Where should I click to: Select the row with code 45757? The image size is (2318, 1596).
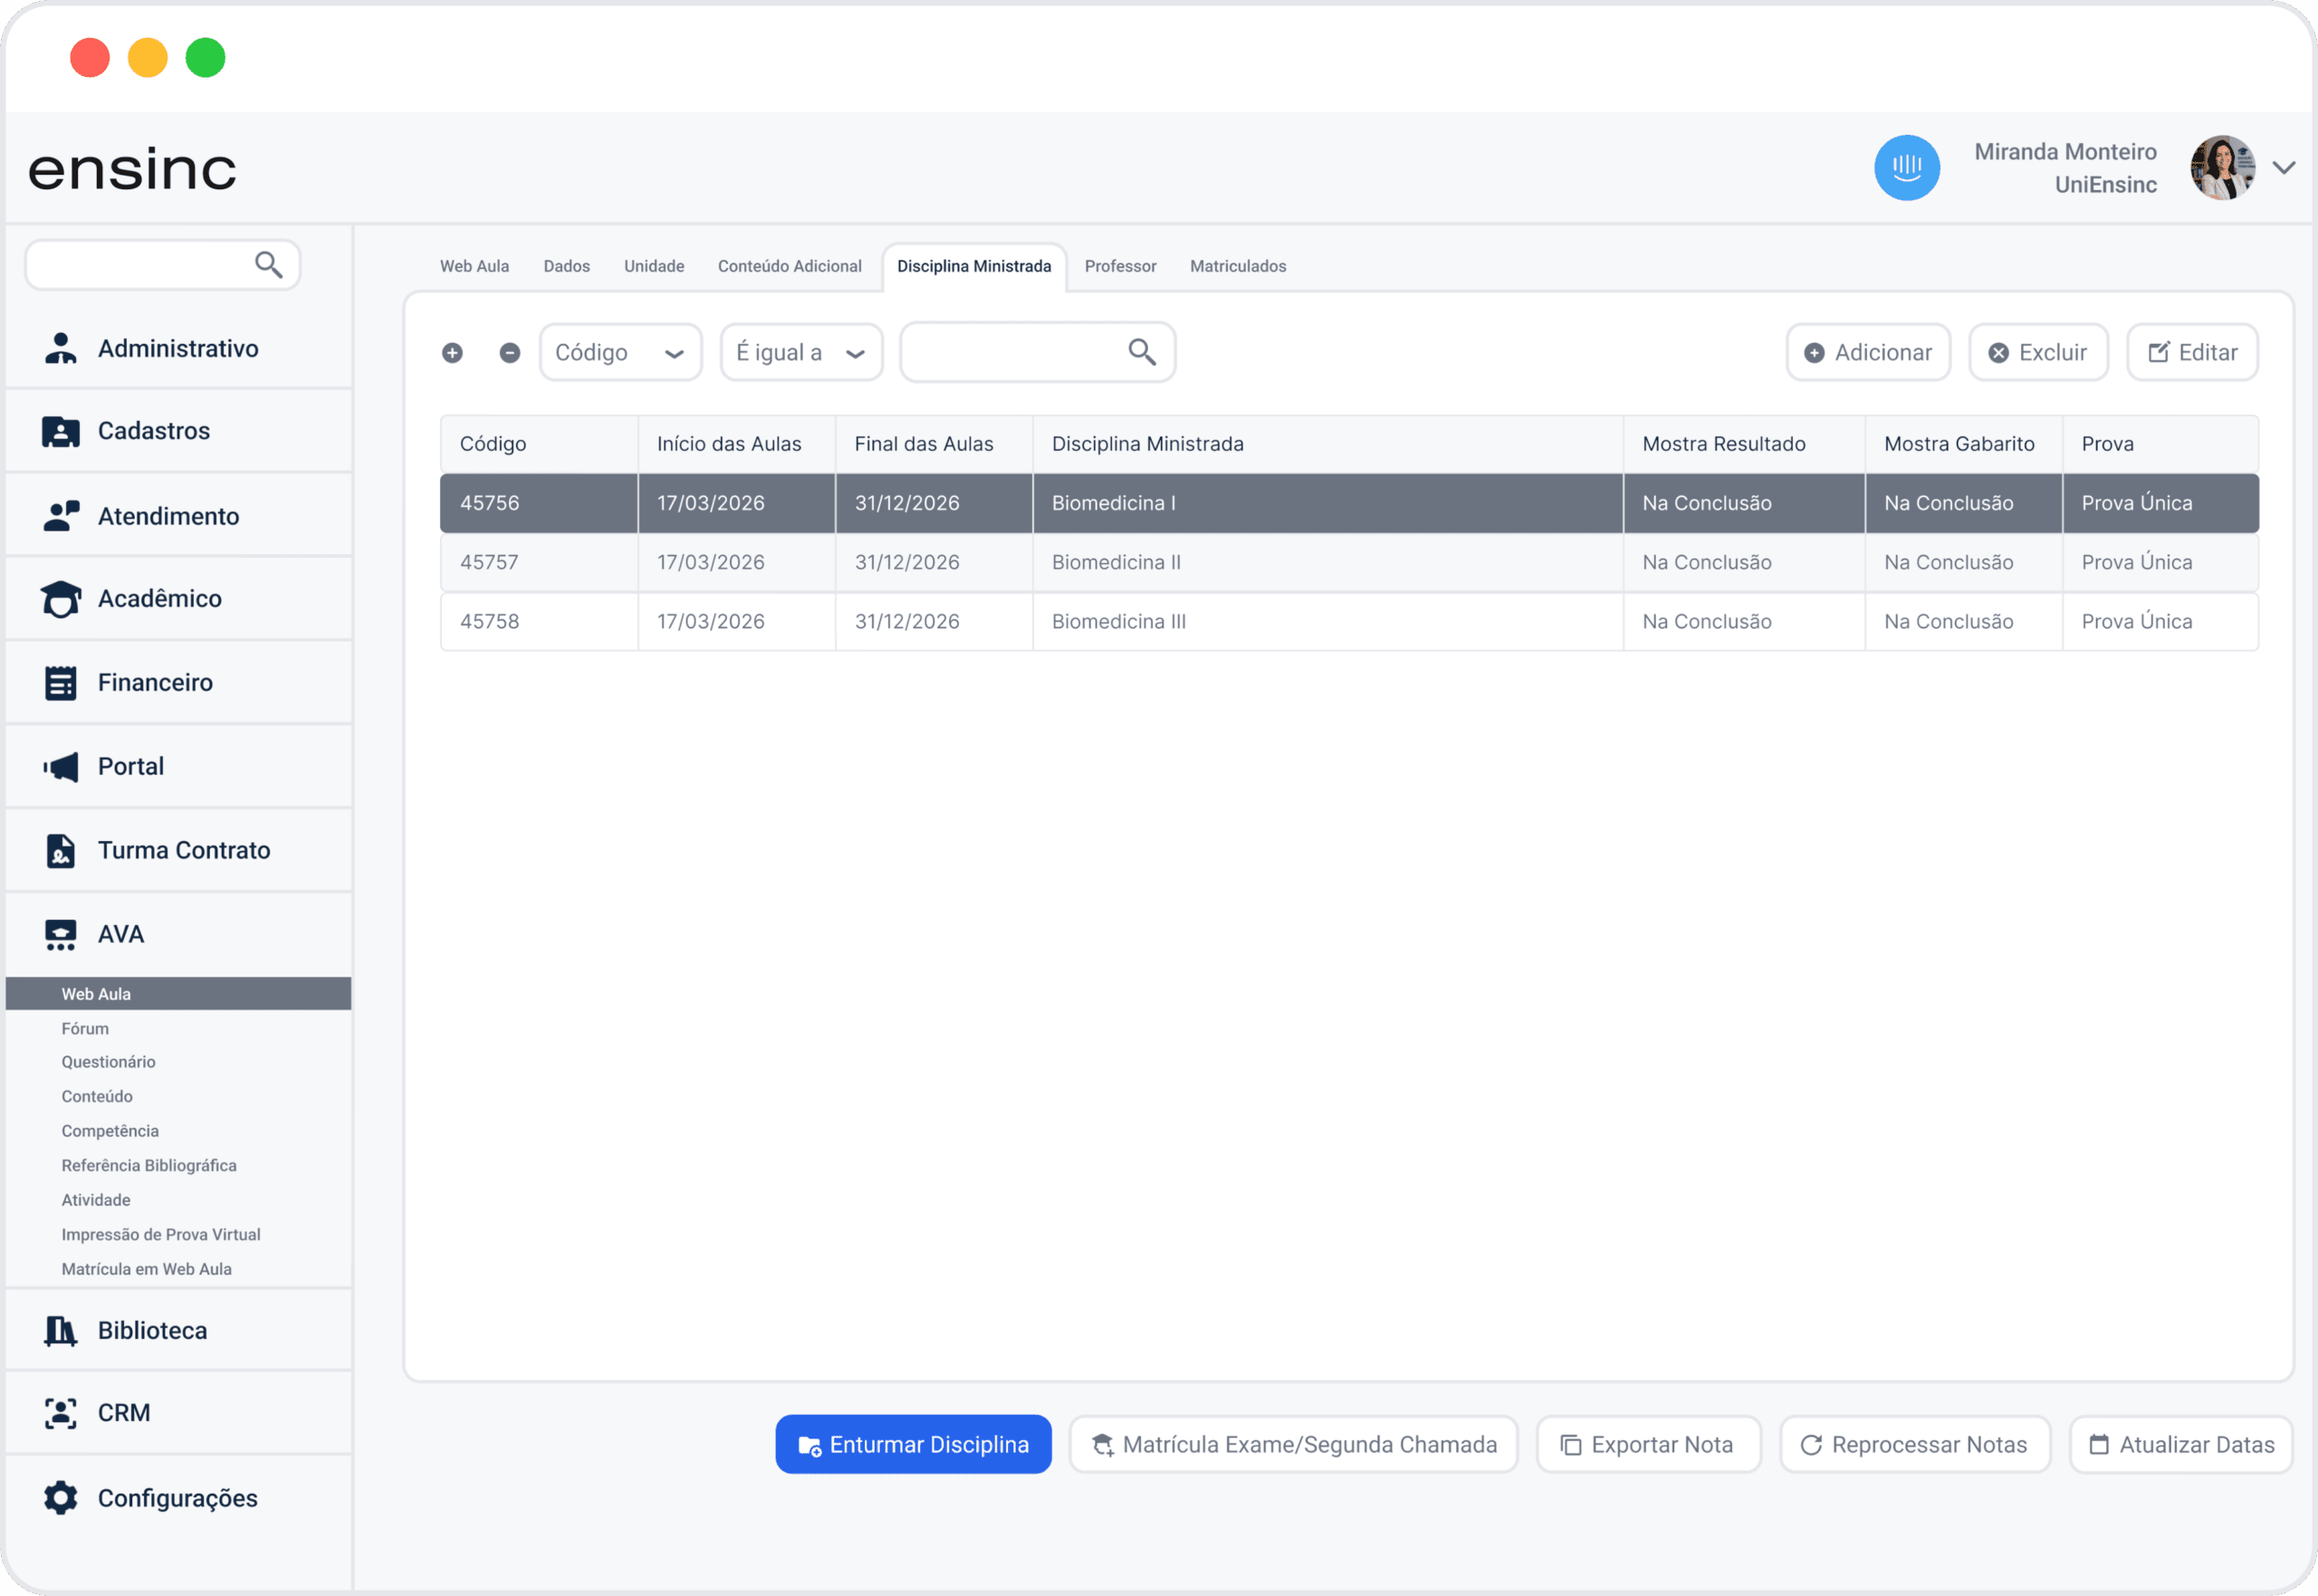(1349, 562)
